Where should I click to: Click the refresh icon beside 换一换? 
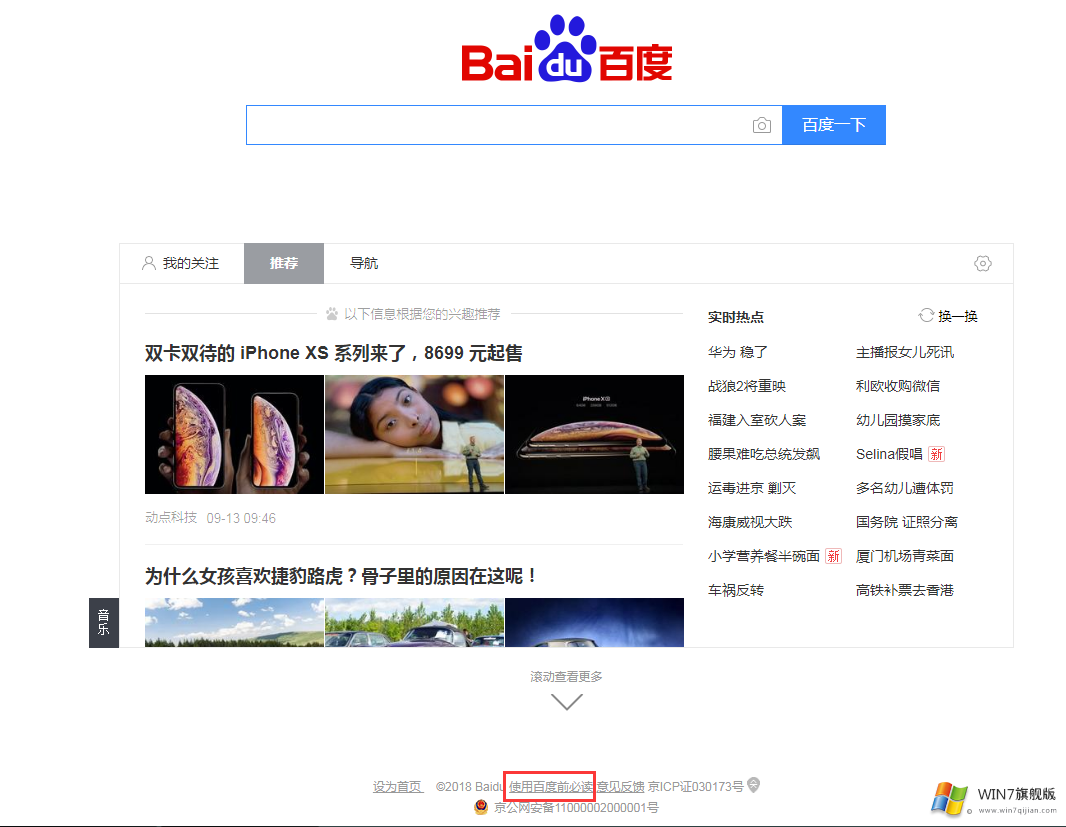click(926, 316)
